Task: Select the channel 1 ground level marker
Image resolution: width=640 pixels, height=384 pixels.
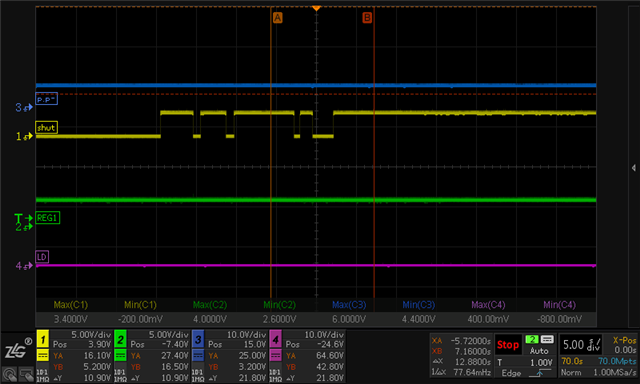Action: [24, 136]
